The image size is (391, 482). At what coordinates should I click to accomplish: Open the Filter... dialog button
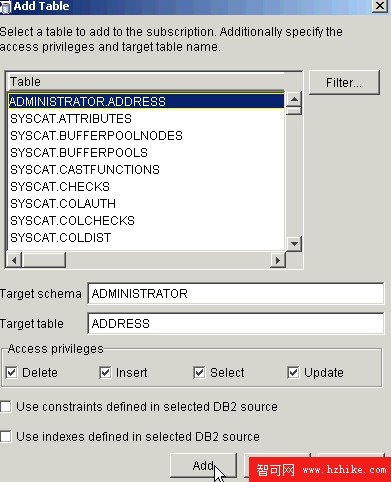(x=344, y=82)
